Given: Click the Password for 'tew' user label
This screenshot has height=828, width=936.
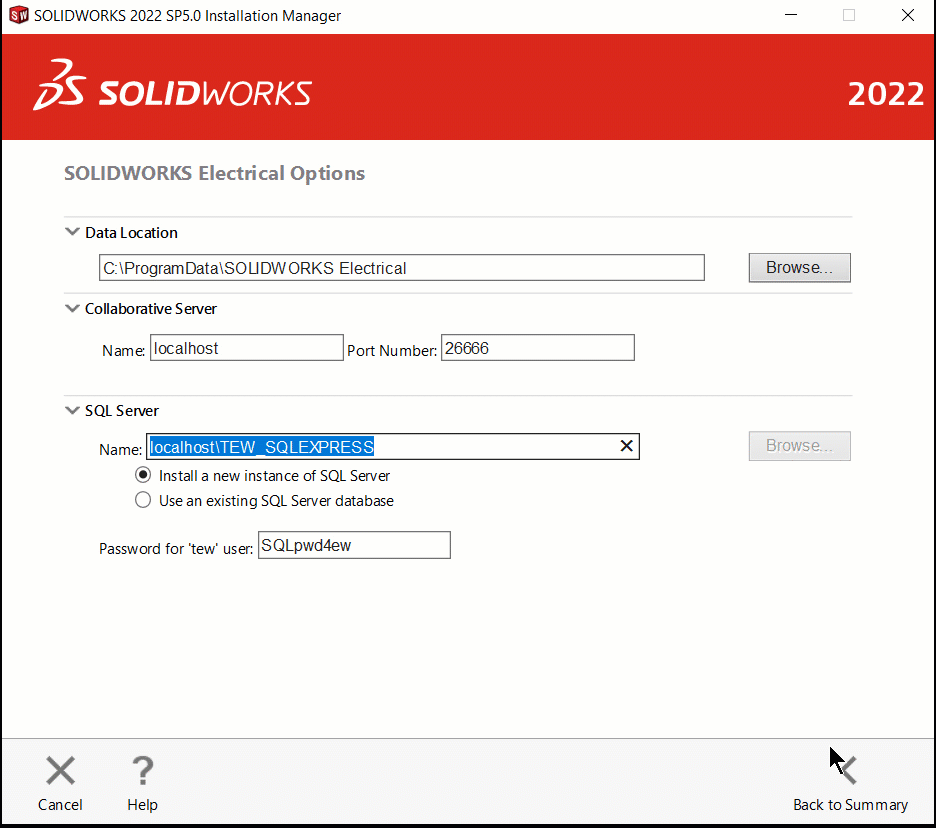Looking at the screenshot, I should click(x=176, y=549).
